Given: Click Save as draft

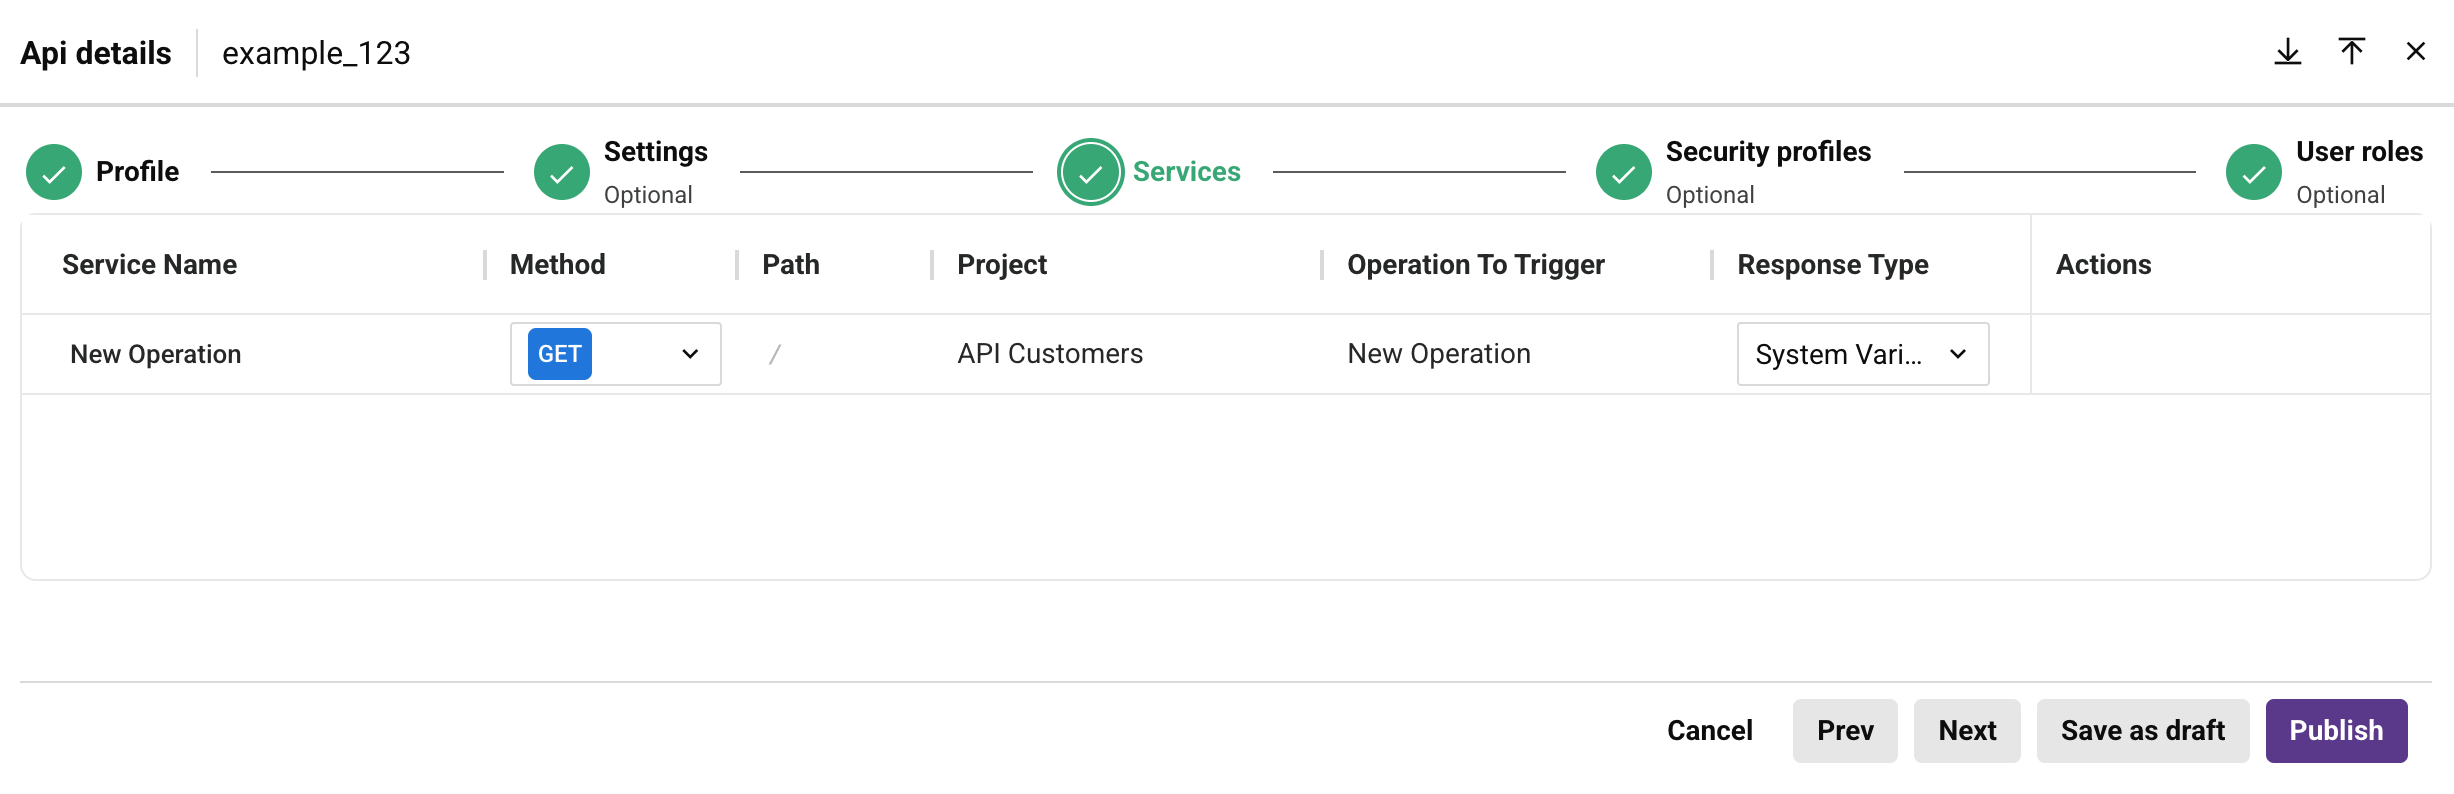Looking at the screenshot, I should click(2143, 731).
